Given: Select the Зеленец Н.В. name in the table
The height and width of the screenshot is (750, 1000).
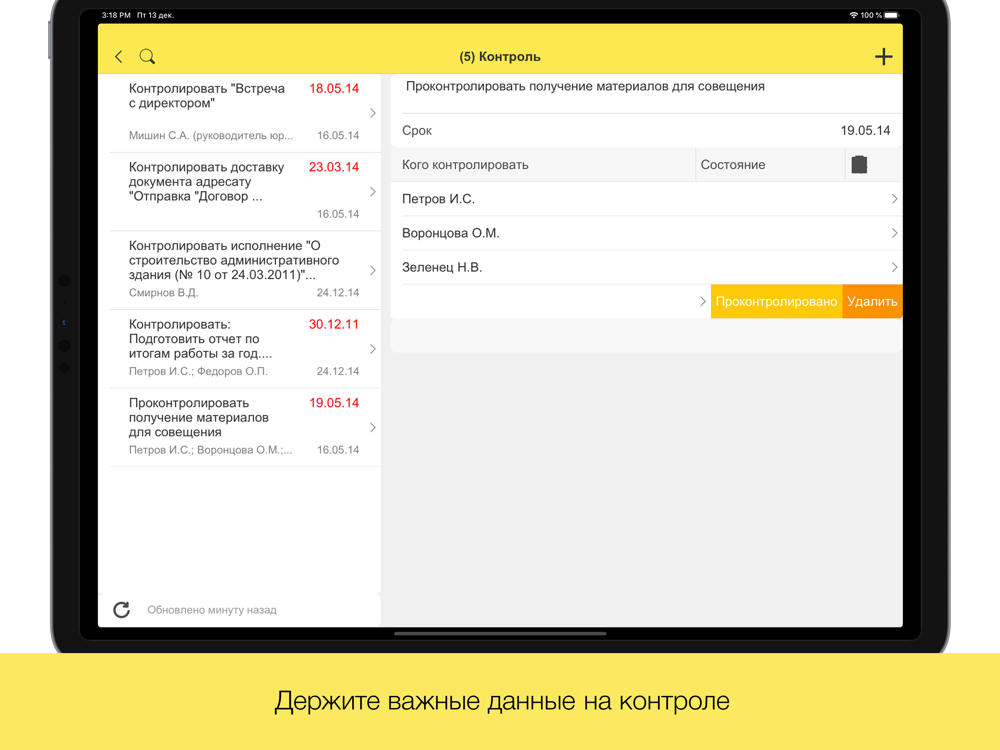Looking at the screenshot, I should click(x=442, y=267).
